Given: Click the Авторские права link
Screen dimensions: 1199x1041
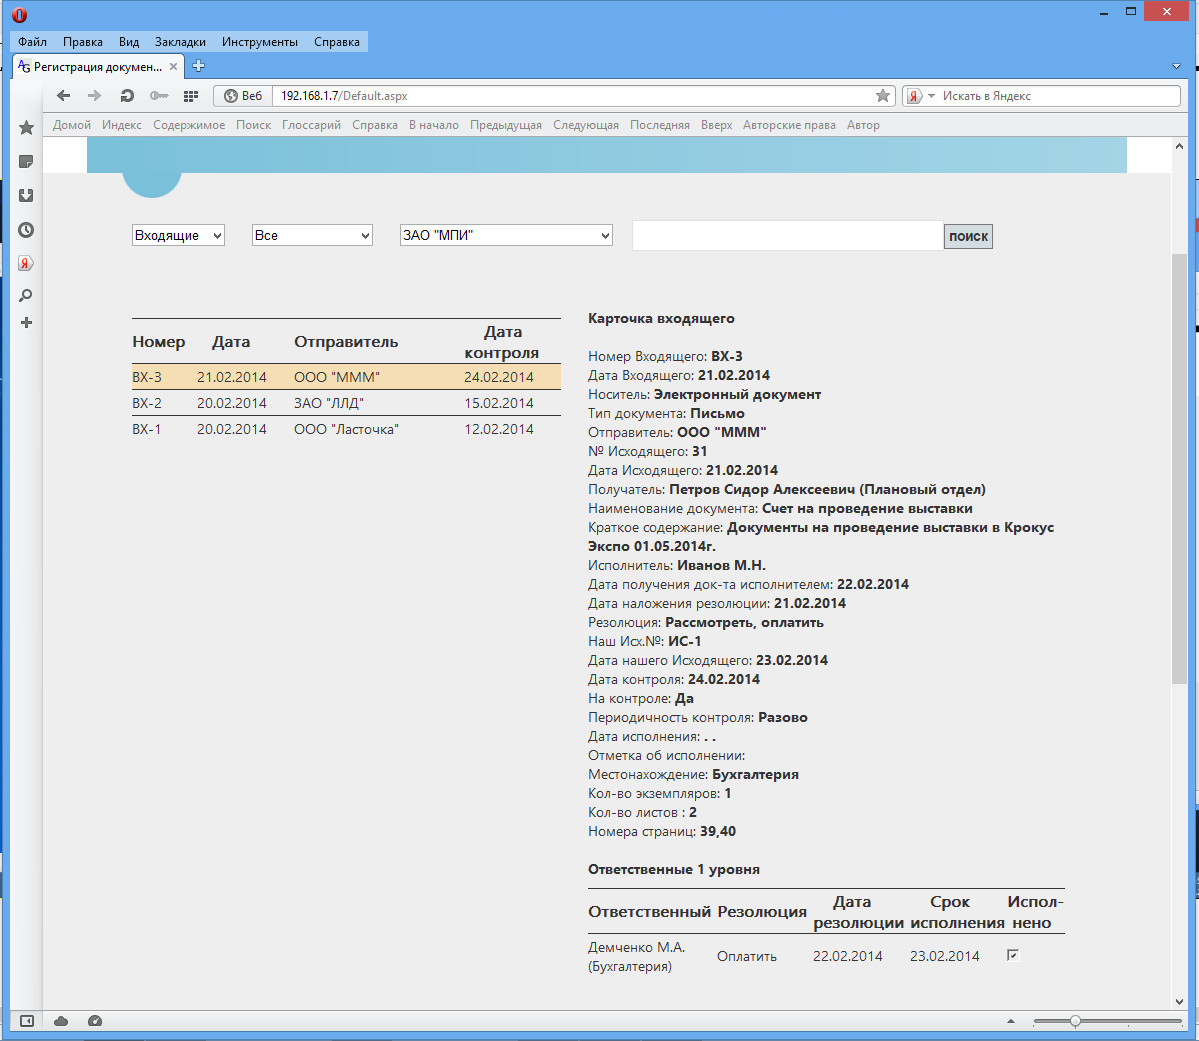Looking at the screenshot, I should point(789,125).
